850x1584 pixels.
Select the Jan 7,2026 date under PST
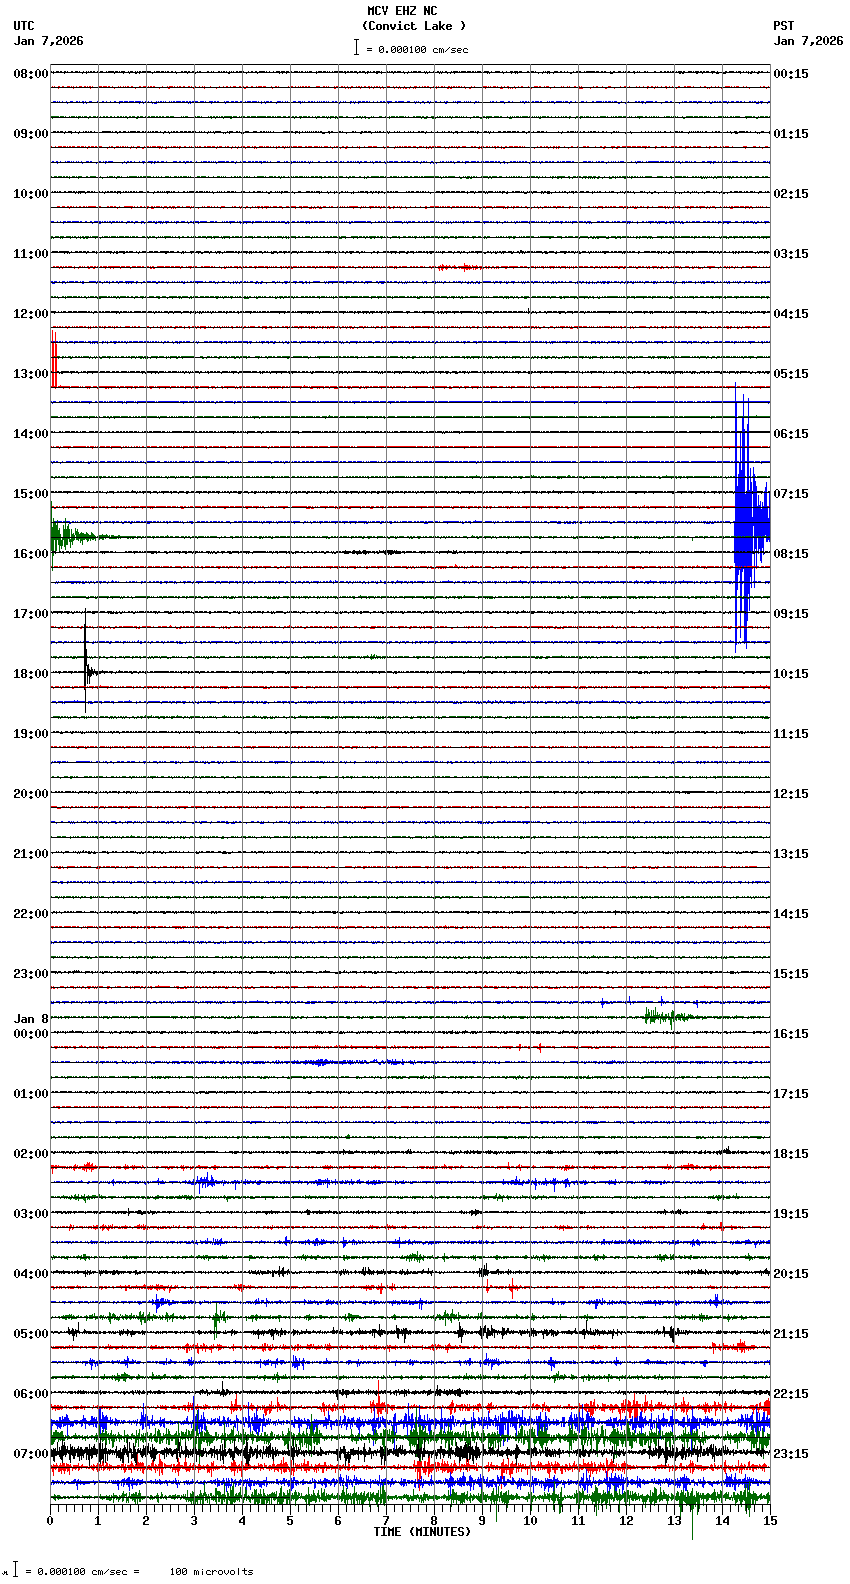tap(808, 41)
